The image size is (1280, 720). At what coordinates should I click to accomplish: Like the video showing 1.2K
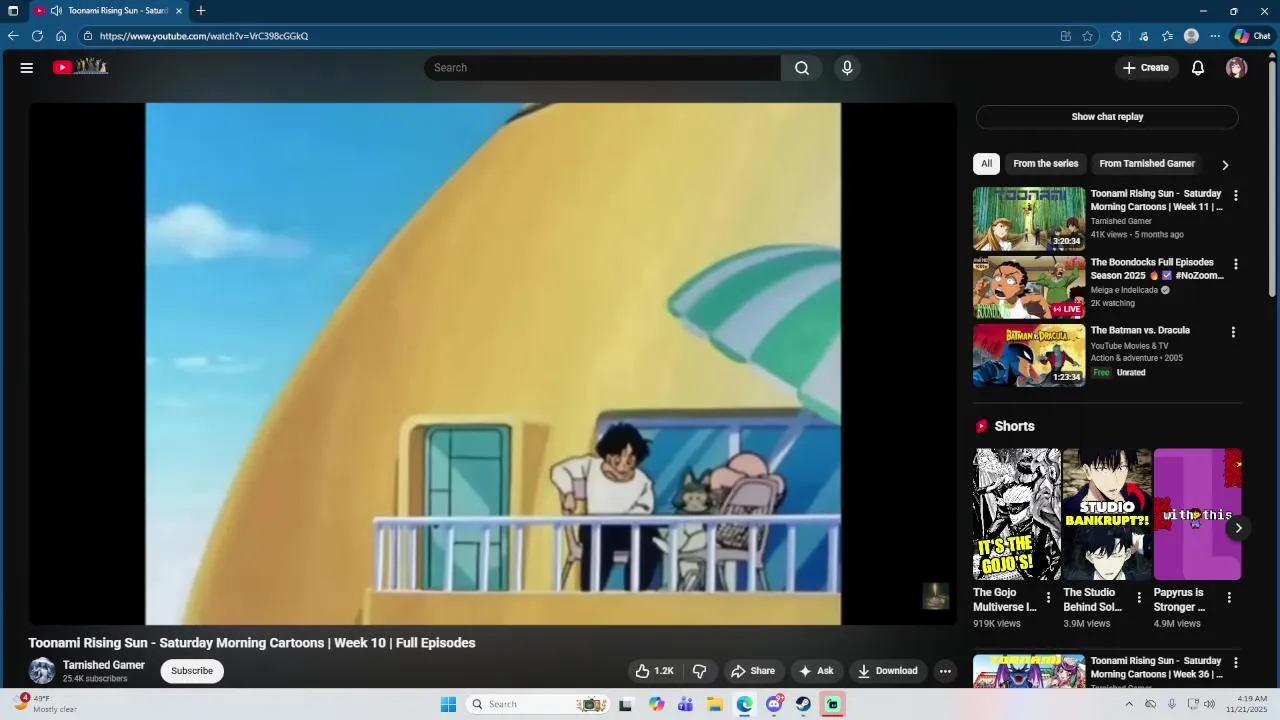pyautogui.click(x=654, y=671)
